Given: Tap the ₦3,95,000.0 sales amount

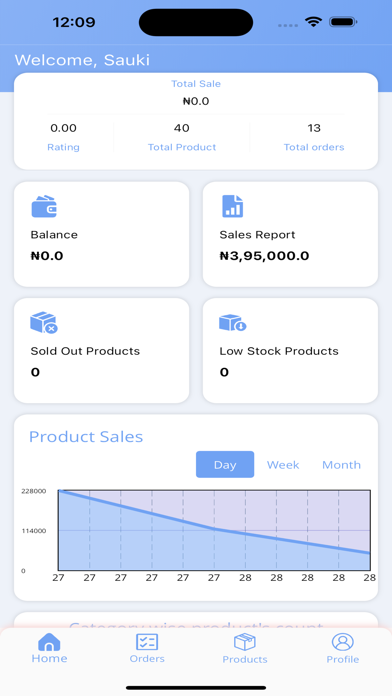Looking at the screenshot, I should coord(264,256).
